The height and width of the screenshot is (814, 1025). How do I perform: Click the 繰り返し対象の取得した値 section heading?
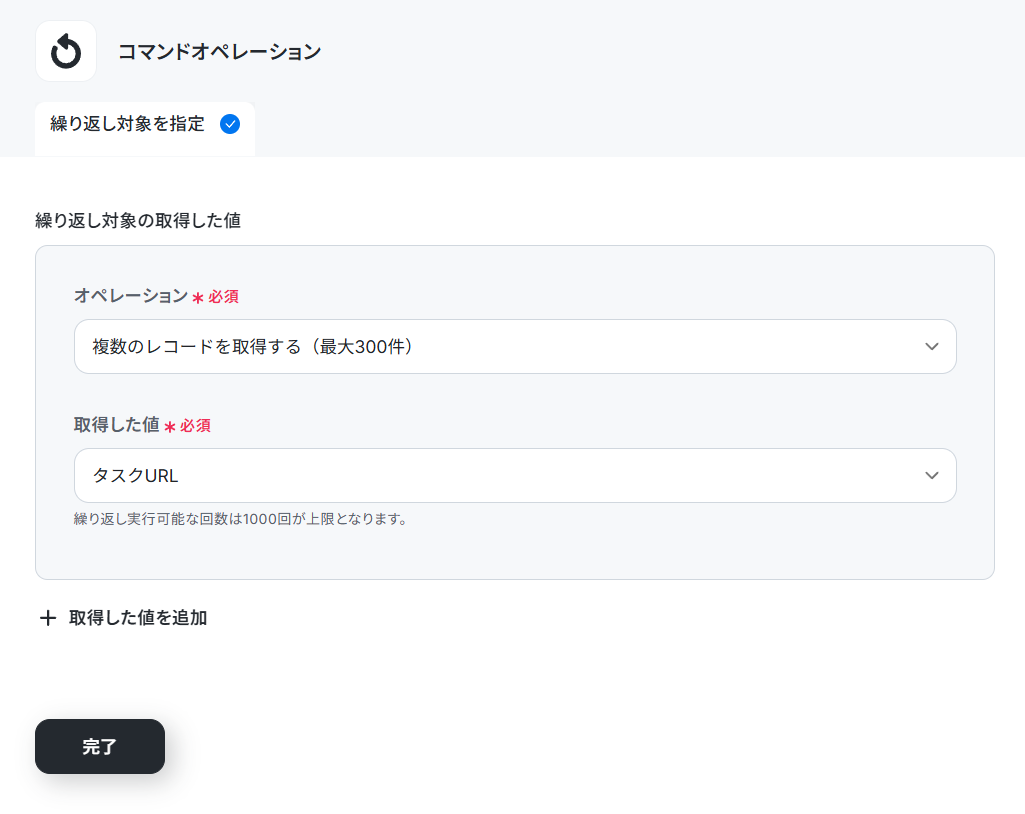click(x=138, y=221)
